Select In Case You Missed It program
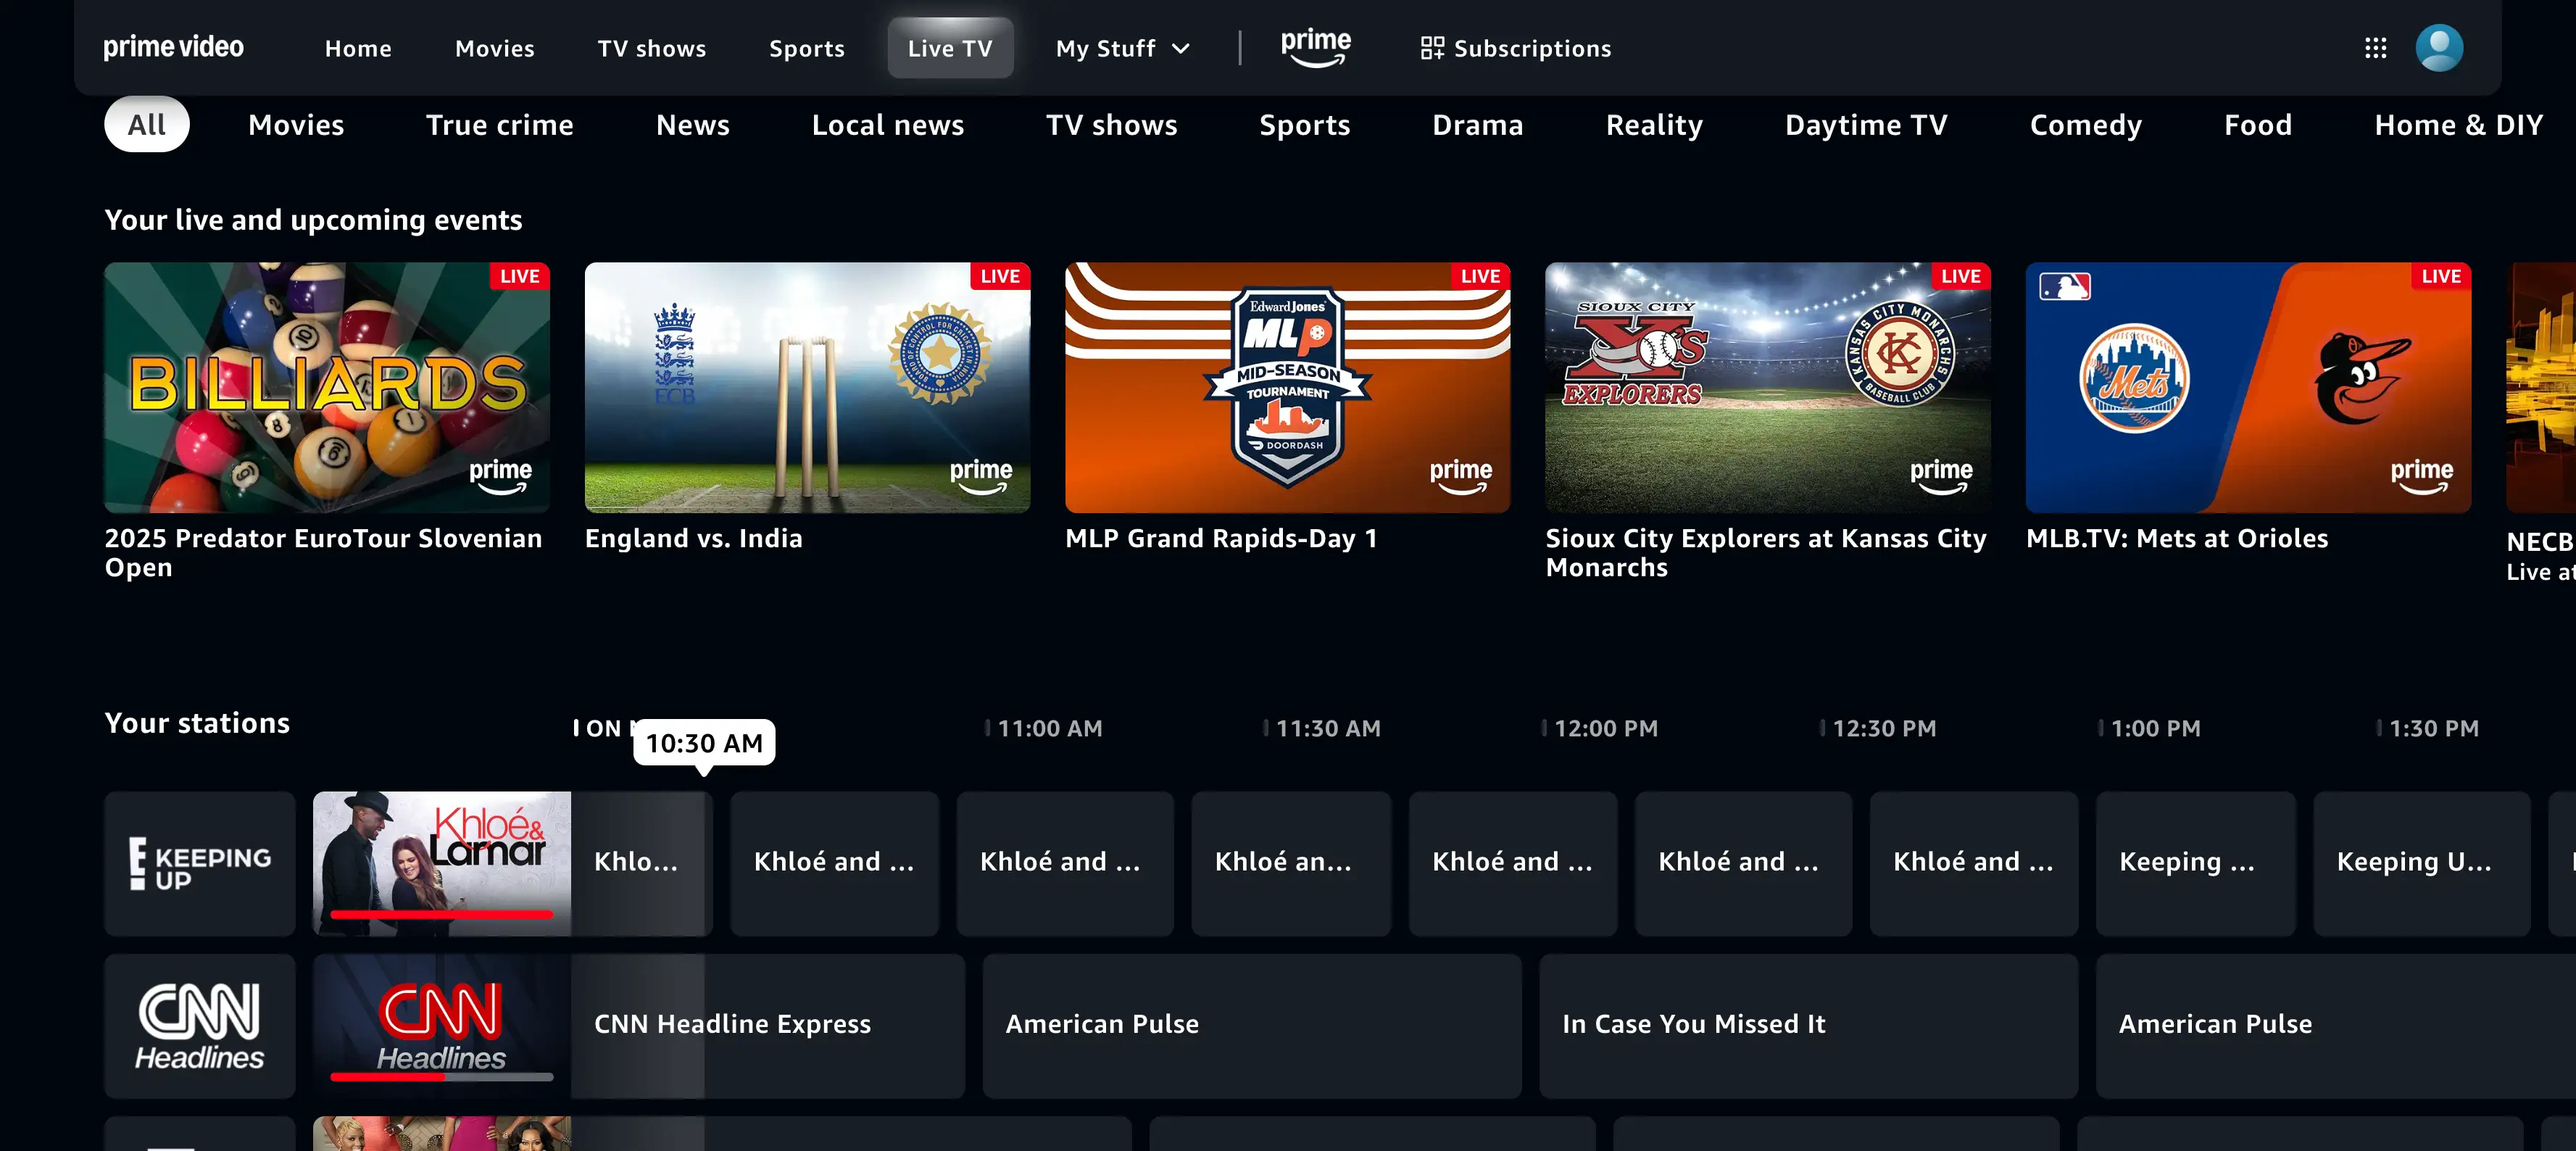The width and height of the screenshot is (2576, 1151). (1808, 1026)
